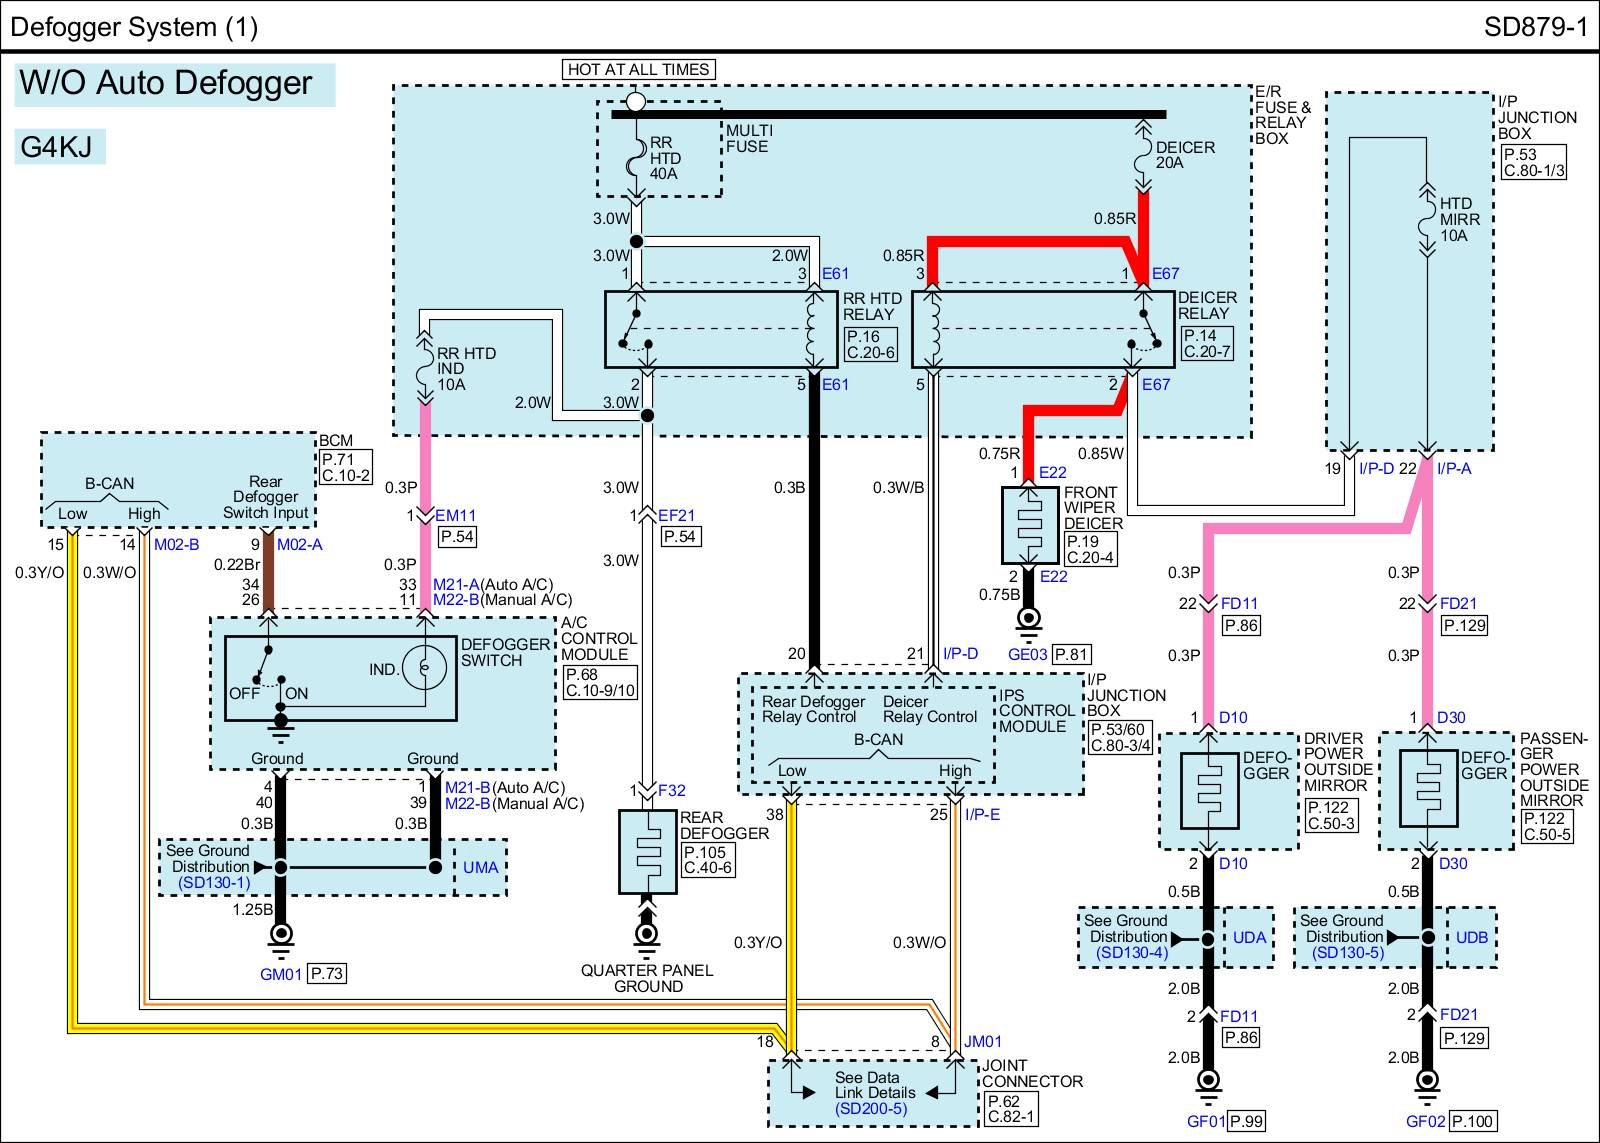The image size is (1600, 1143).
Task: Open the SD200-5 data link details reference
Action: click(x=871, y=1109)
